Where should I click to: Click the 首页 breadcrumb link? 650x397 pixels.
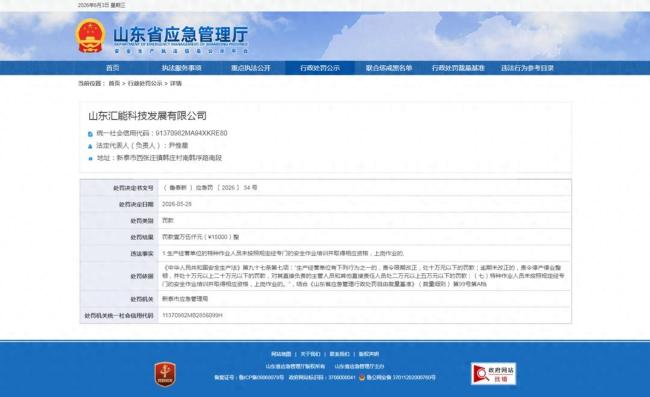tap(114, 83)
